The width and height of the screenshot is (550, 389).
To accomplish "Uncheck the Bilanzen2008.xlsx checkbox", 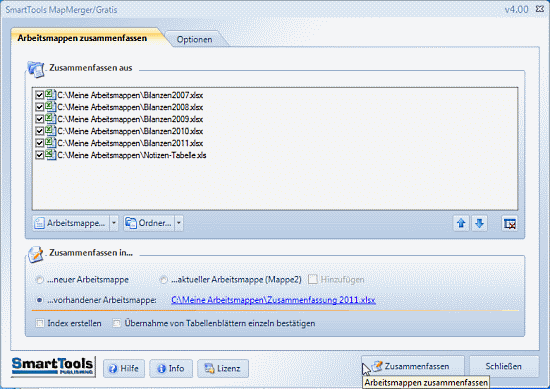I will point(39,107).
